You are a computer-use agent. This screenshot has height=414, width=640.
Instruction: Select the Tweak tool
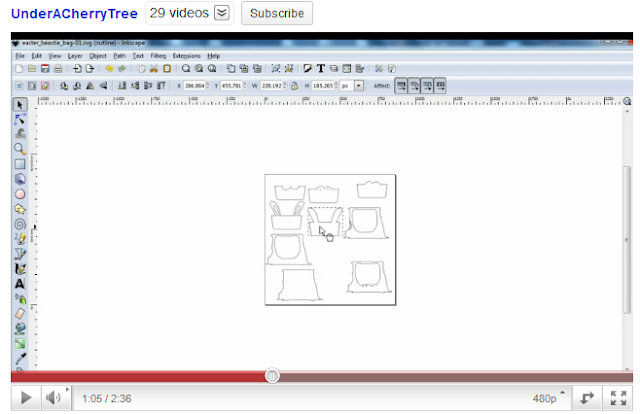point(20,134)
